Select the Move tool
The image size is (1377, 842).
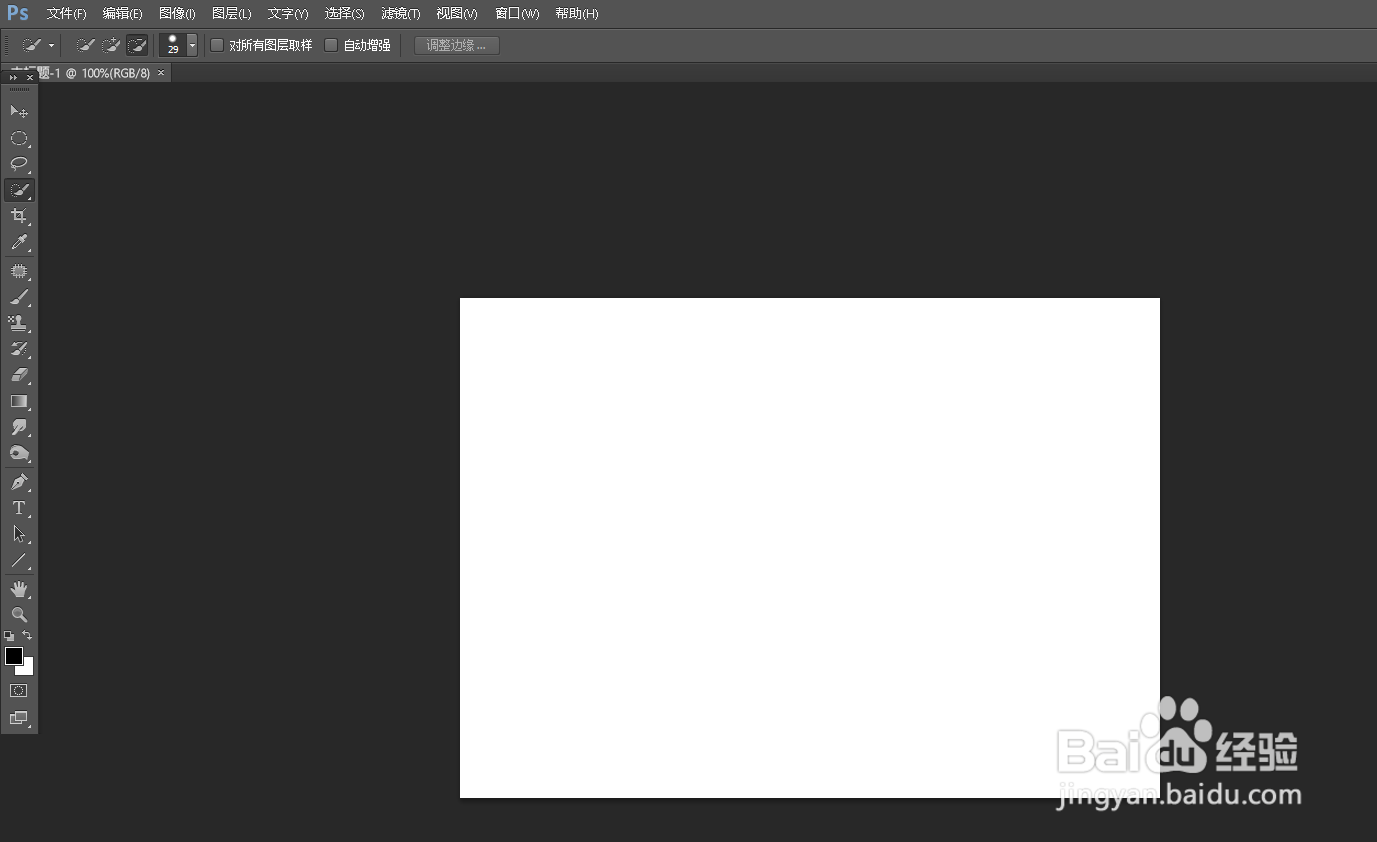[x=18, y=112]
